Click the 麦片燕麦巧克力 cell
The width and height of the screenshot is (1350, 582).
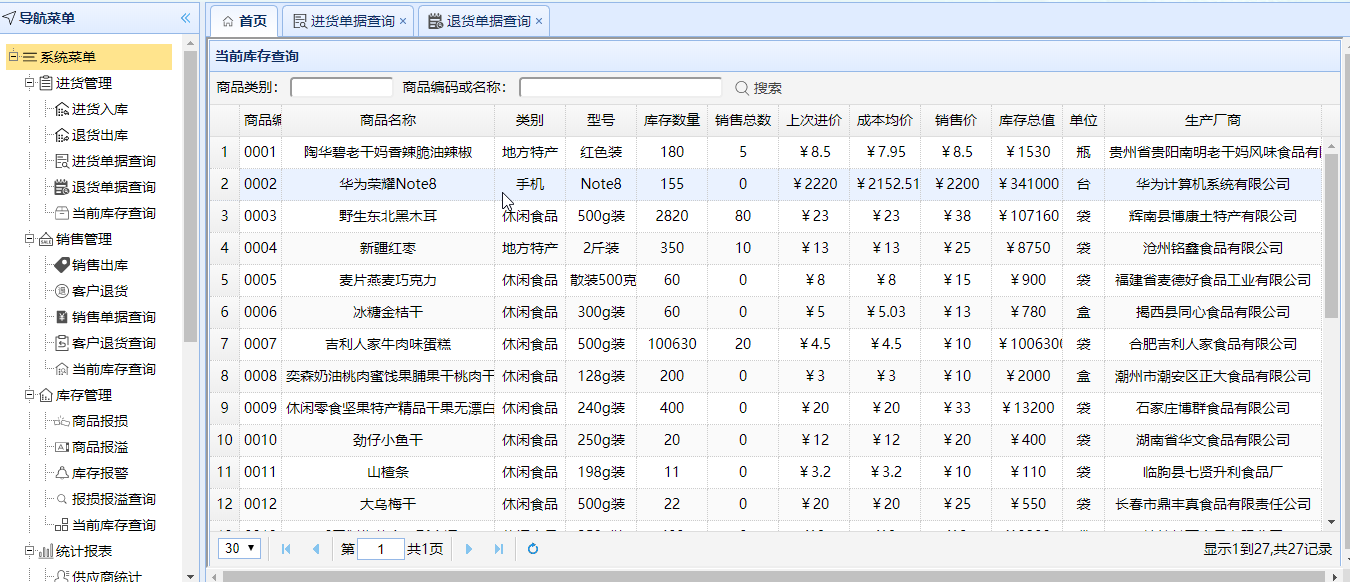(388, 280)
